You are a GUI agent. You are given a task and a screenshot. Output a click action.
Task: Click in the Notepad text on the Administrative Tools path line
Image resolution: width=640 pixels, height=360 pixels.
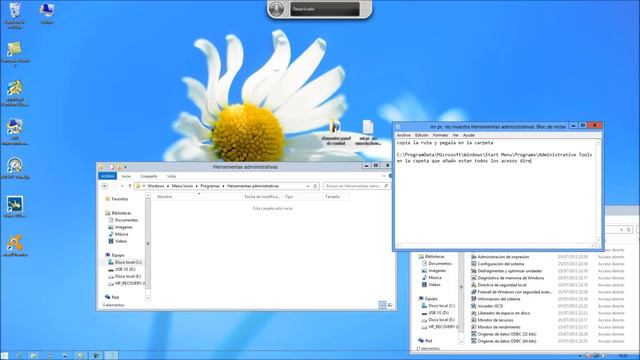coord(494,155)
